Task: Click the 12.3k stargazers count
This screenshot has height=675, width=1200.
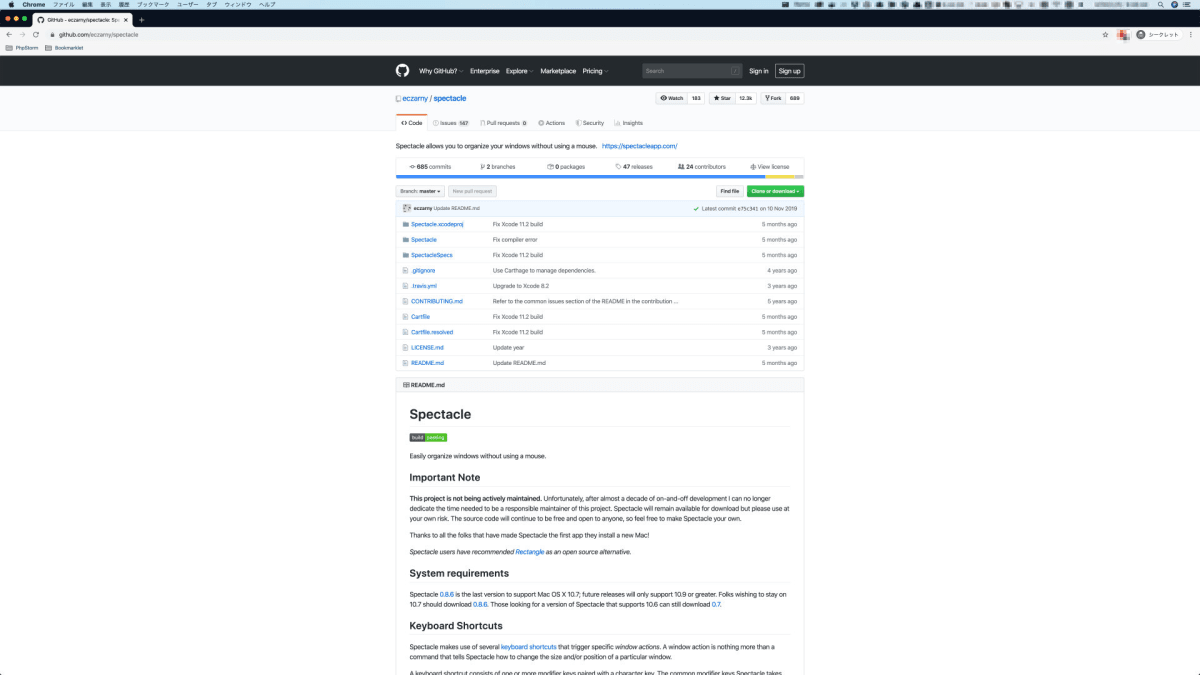Action: click(746, 98)
